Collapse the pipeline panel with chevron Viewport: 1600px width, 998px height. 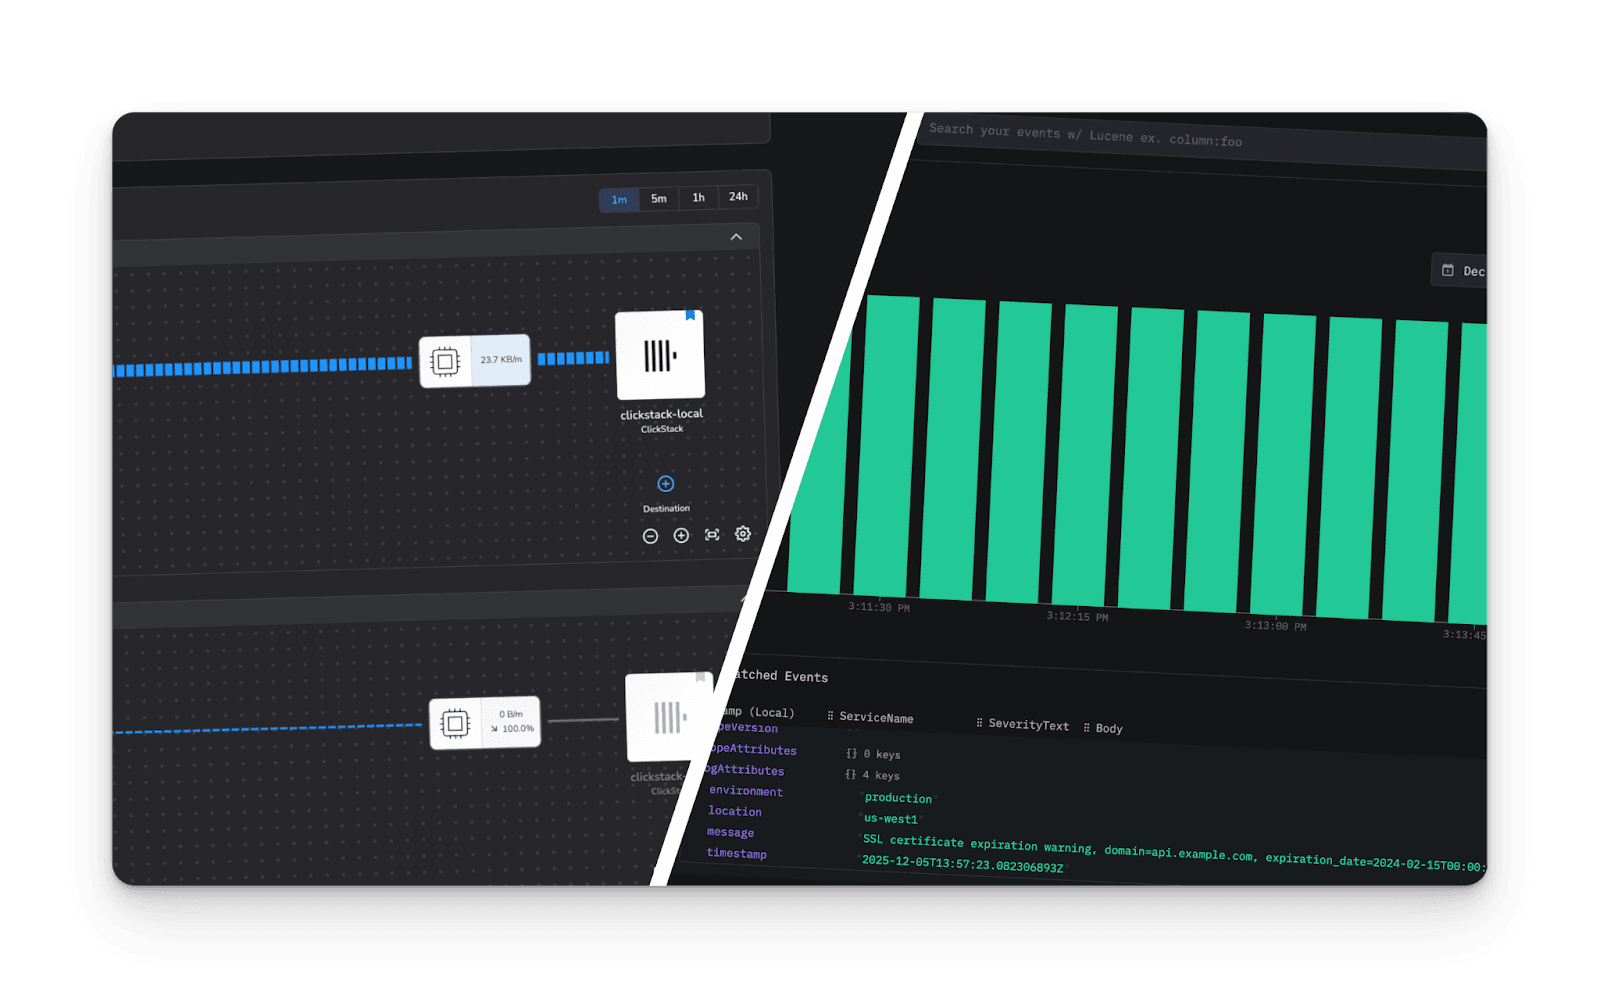click(736, 237)
